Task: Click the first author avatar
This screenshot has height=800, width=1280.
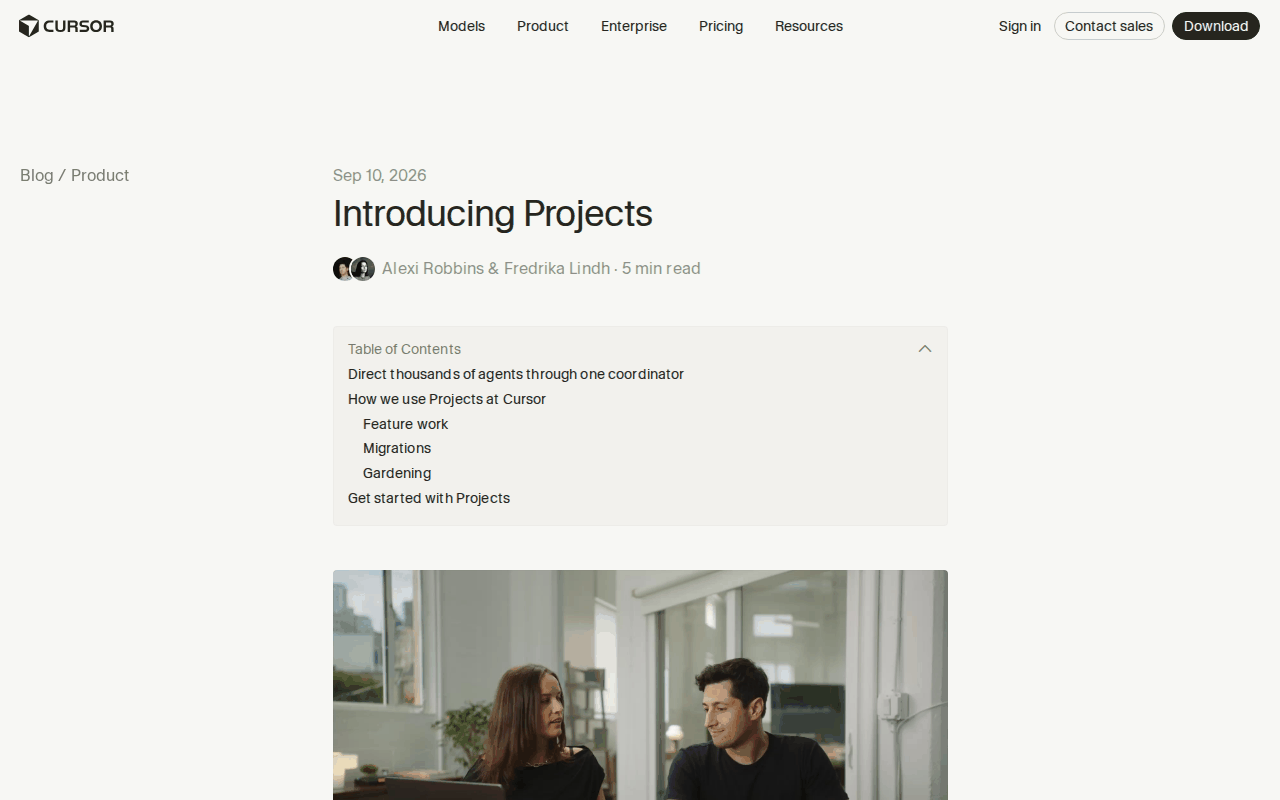Action: coord(343,269)
